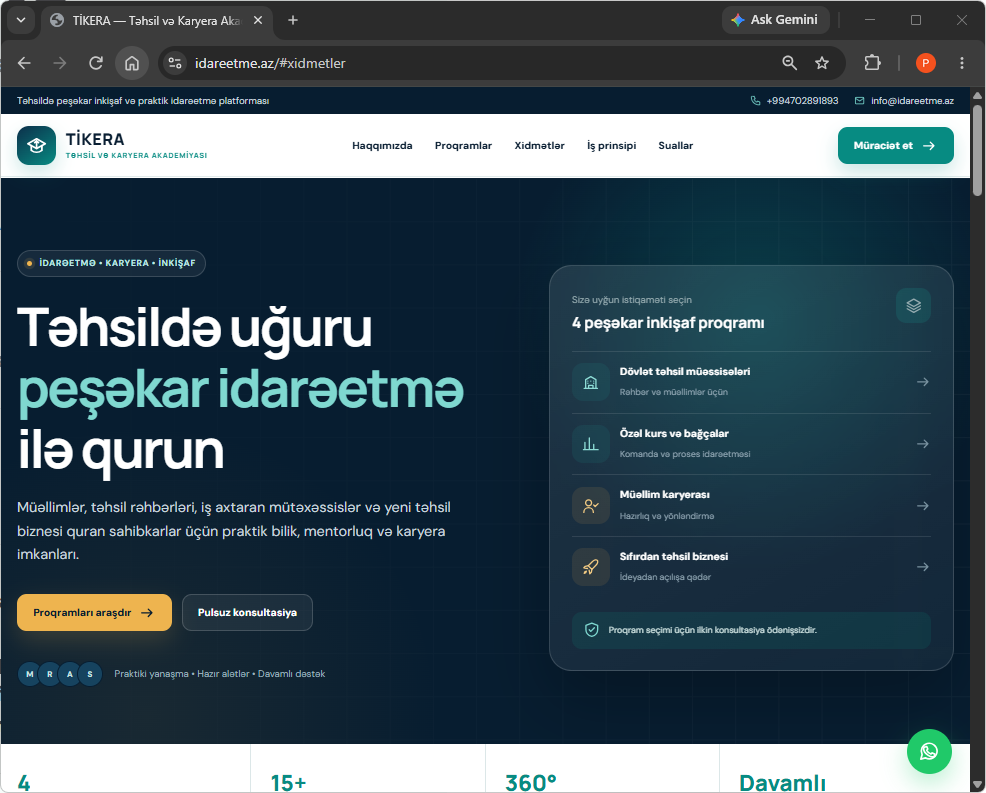Click the 360° statistic

pyautogui.click(x=531, y=782)
